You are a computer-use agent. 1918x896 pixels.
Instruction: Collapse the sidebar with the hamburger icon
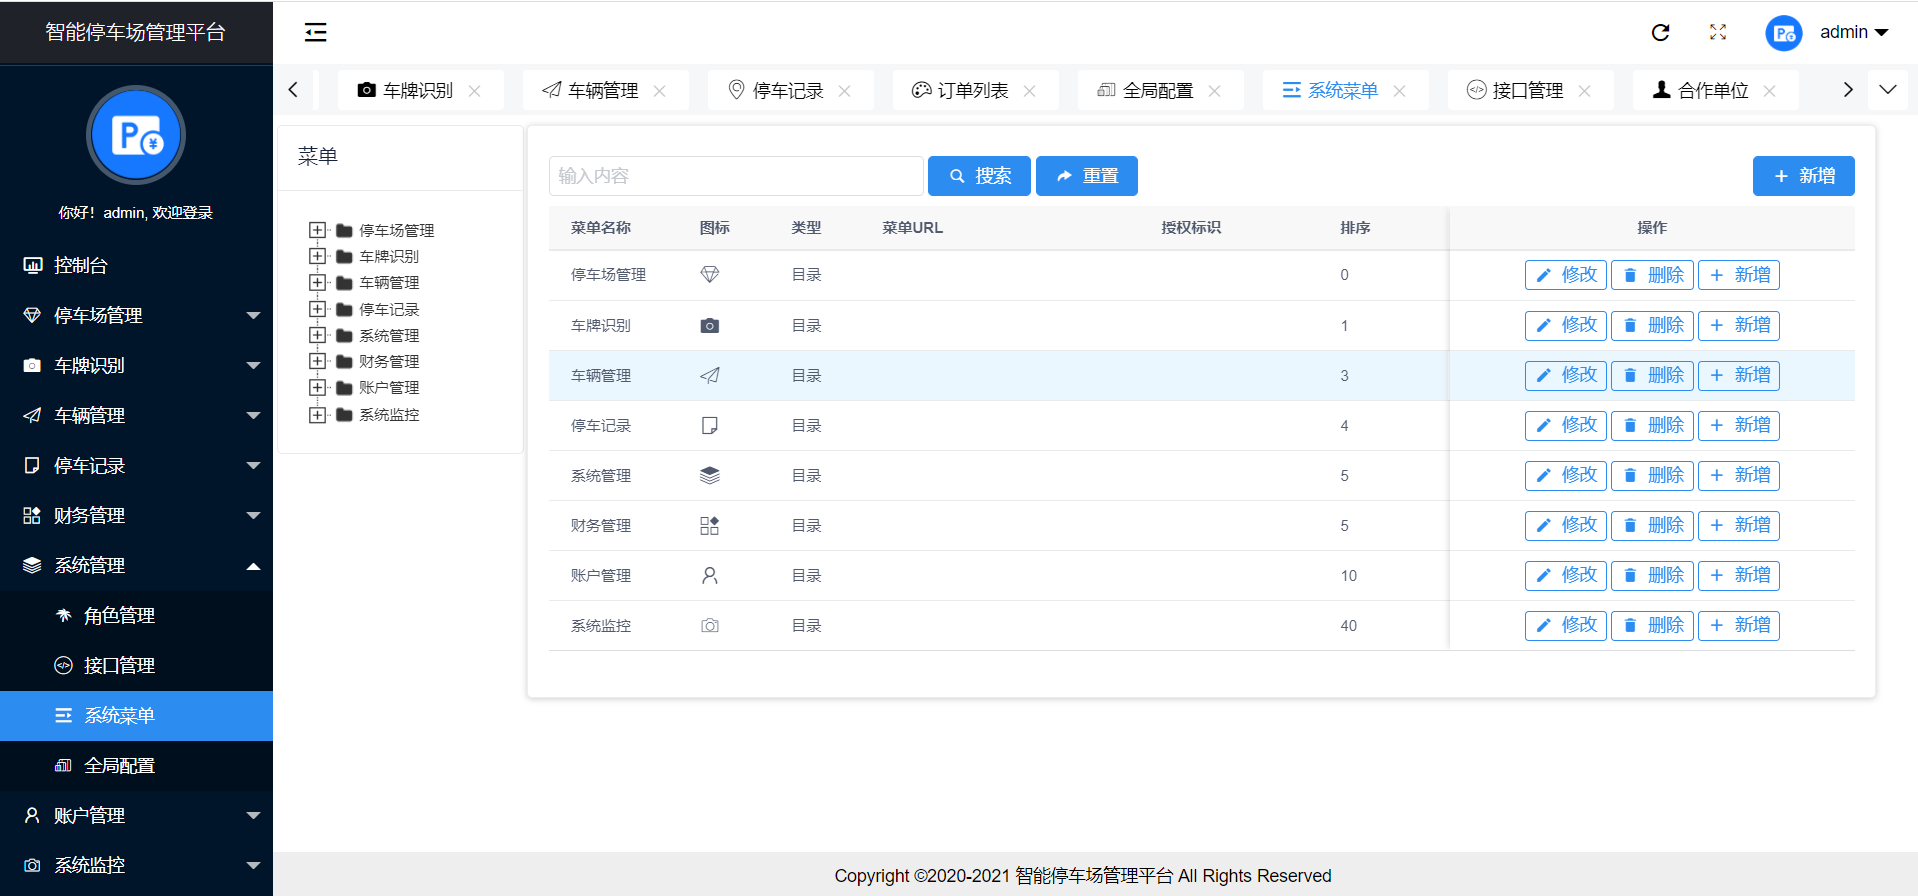(315, 33)
